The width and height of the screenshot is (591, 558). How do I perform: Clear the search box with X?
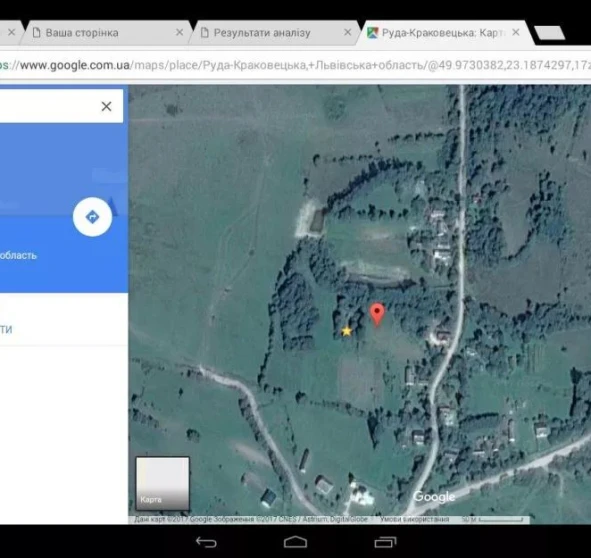click(107, 107)
